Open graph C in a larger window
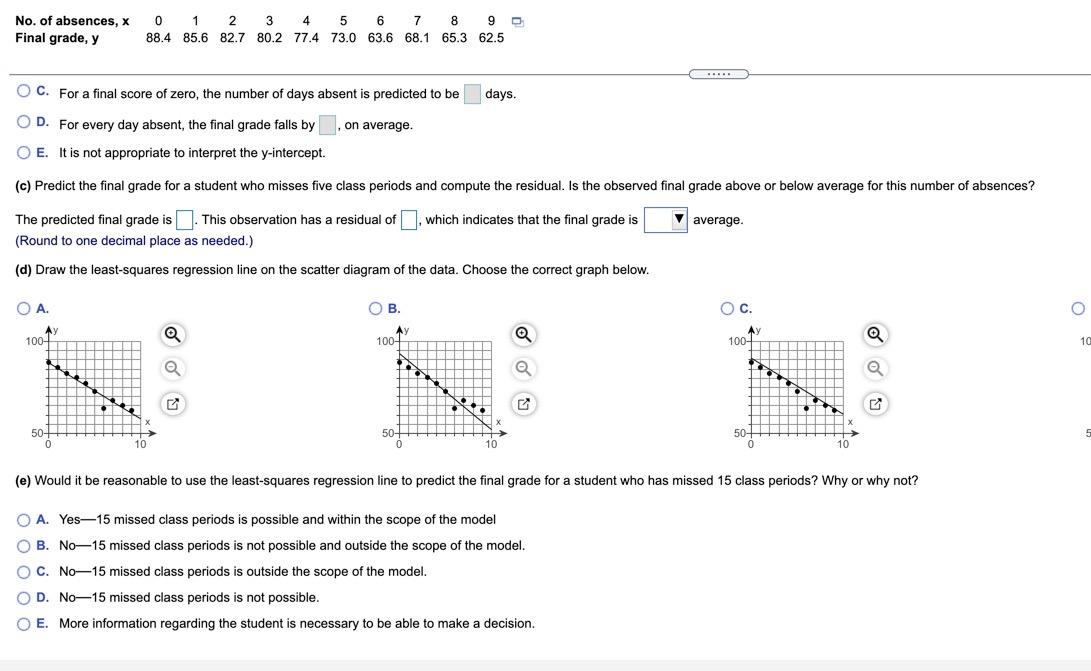The width and height of the screenshot is (1091, 671). 875,403
